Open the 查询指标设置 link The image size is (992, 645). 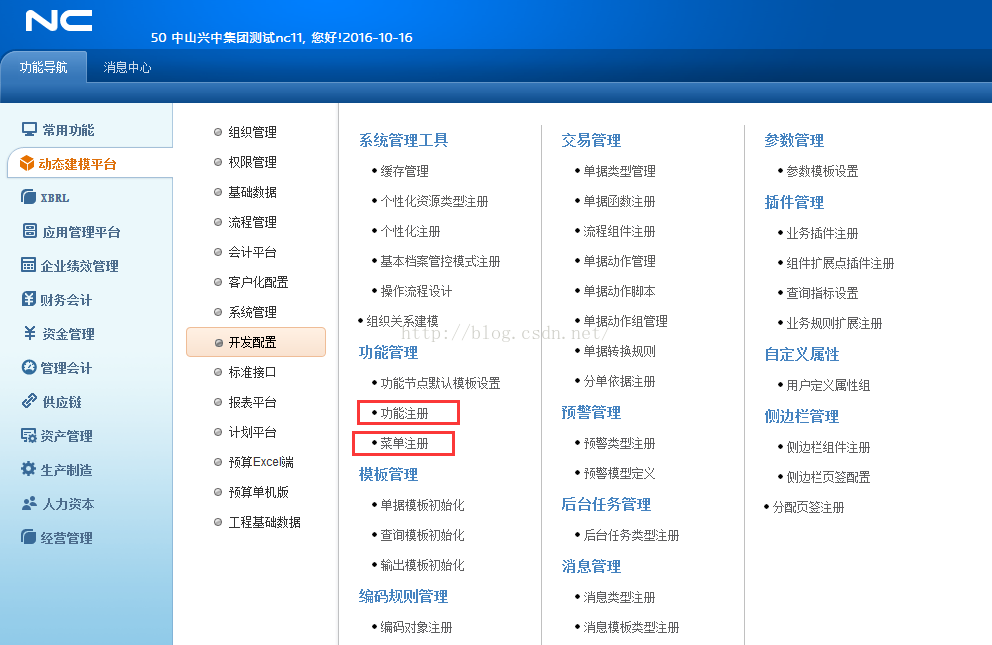click(x=822, y=293)
